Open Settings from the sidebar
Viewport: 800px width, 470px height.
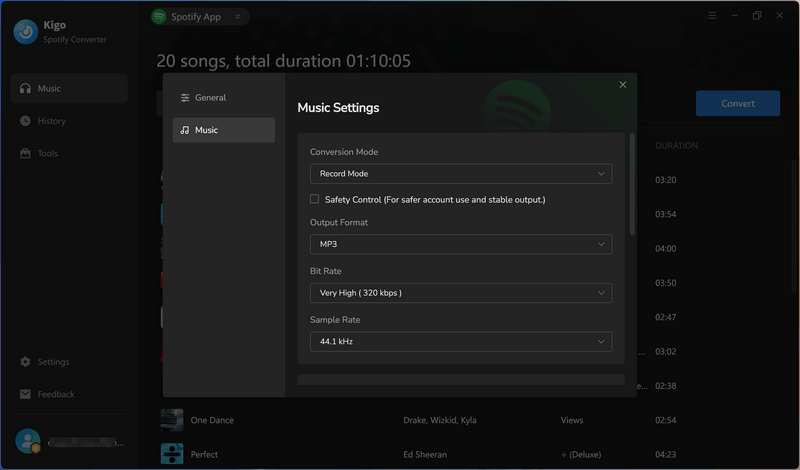coord(69,362)
